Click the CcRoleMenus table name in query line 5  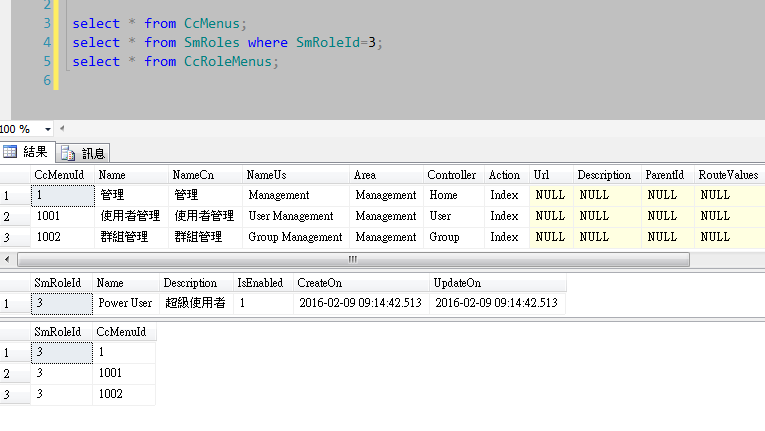pyautogui.click(x=227, y=62)
